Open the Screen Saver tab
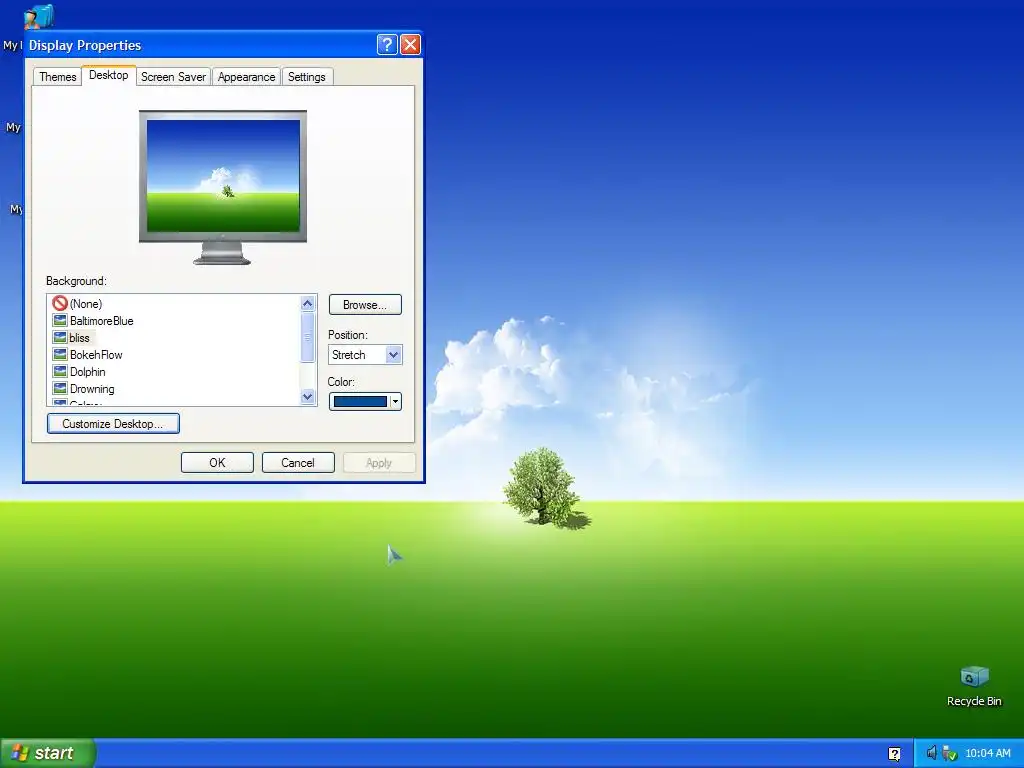This screenshot has width=1024, height=768. coord(173,76)
